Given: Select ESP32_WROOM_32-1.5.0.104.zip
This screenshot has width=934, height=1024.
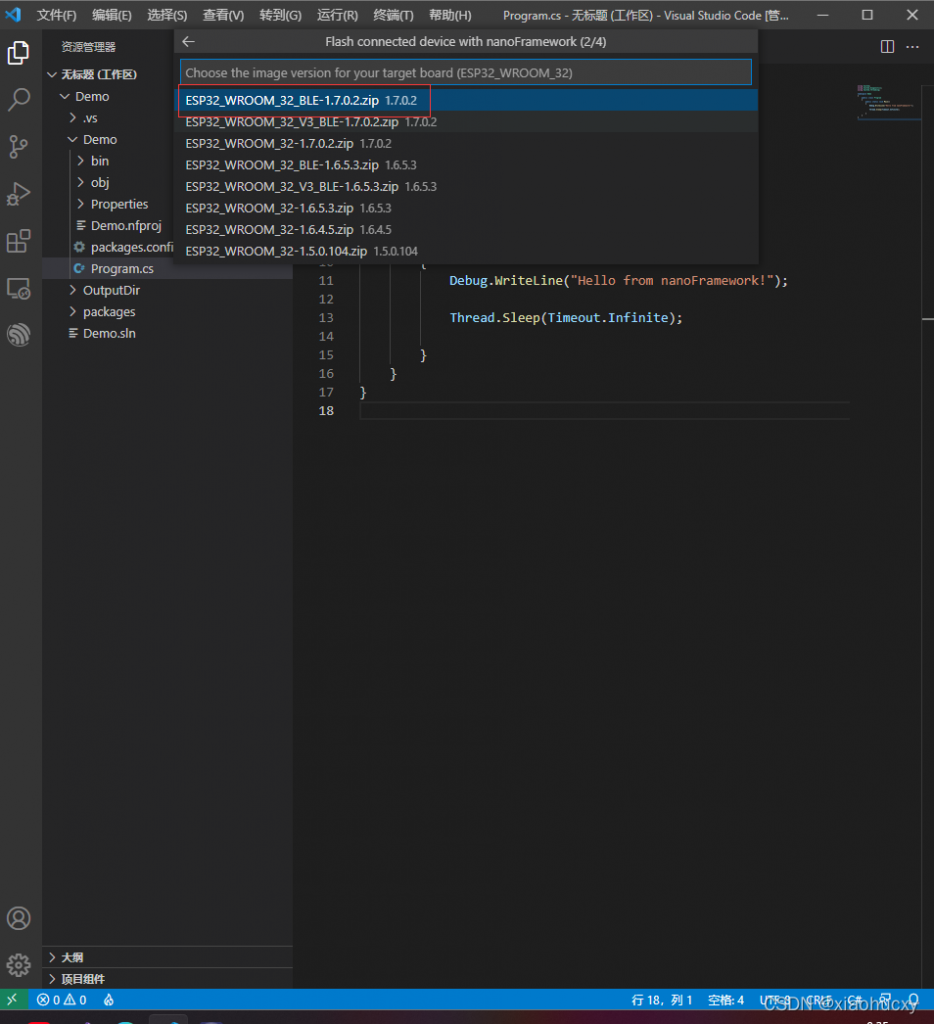Looking at the screenshot, I should pyautogui.click(x=468, y=251).
